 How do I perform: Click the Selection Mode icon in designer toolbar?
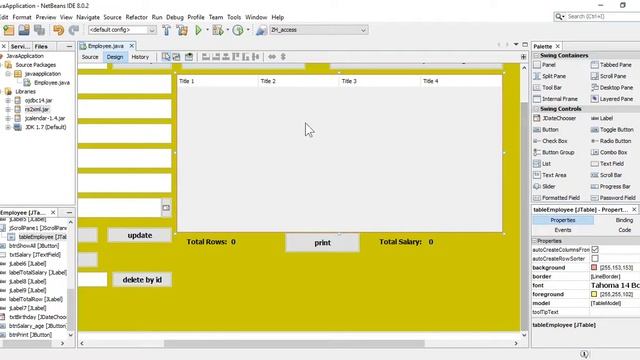point(166,57)
